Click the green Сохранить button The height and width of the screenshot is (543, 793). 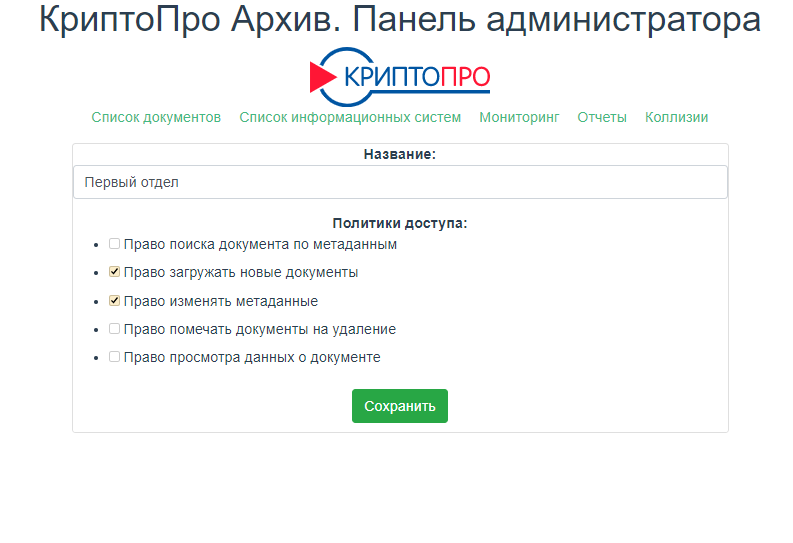tap(400, 406)
